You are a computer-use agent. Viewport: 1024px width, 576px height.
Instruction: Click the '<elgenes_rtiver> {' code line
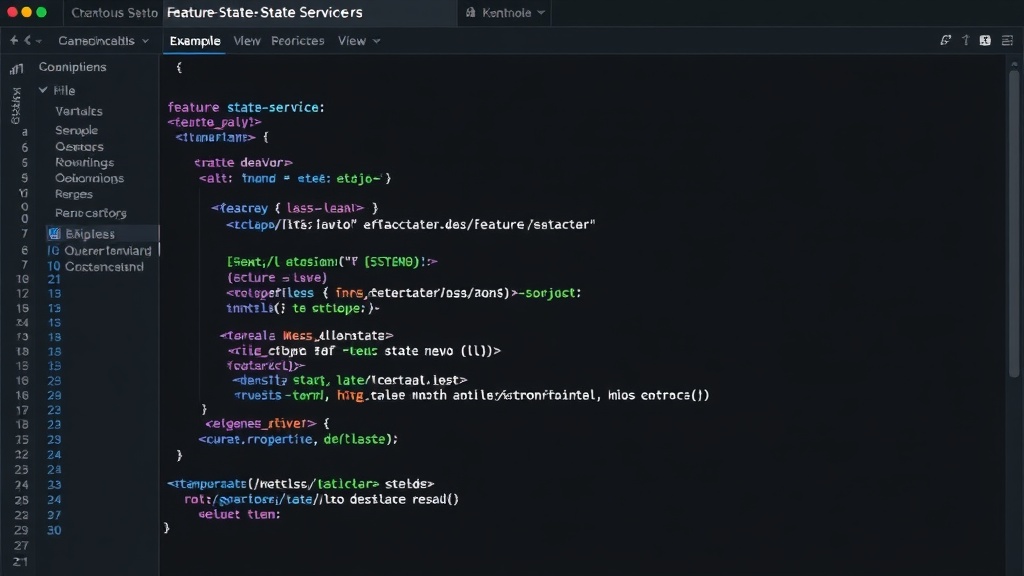click(x=268, y=423)
